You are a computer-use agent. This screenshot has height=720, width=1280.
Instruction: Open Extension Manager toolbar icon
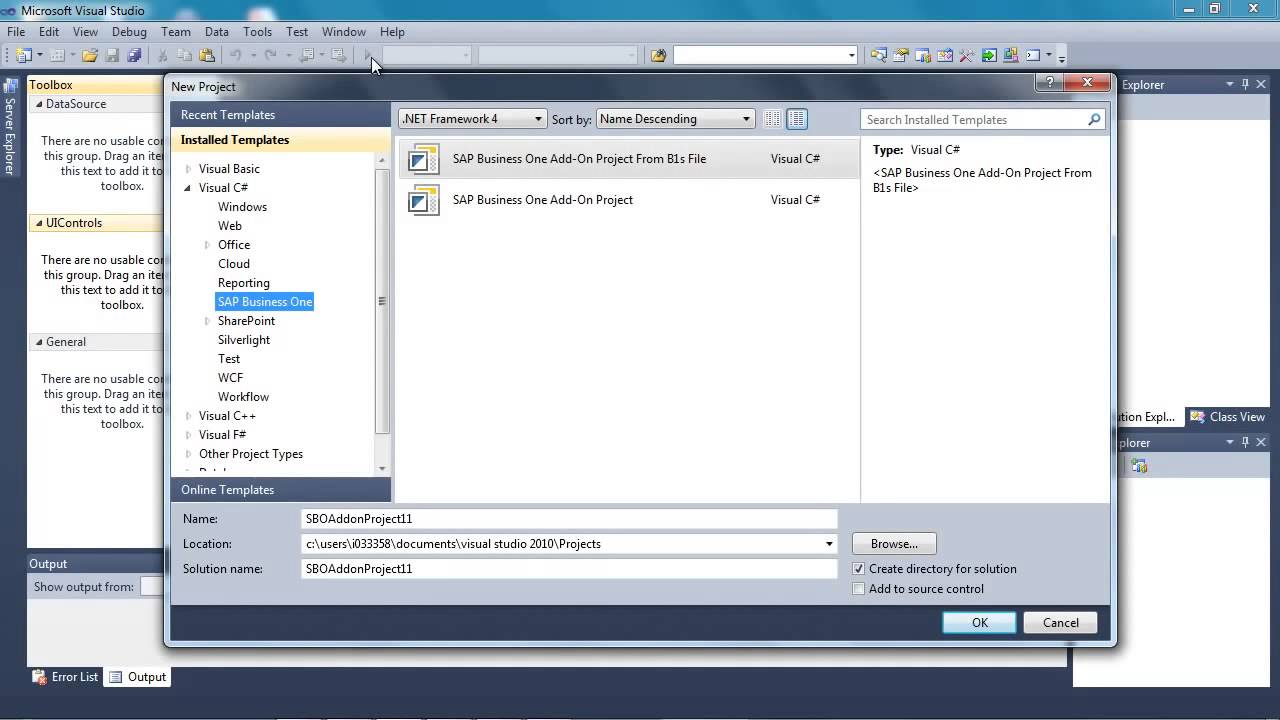pos(1010,56)
